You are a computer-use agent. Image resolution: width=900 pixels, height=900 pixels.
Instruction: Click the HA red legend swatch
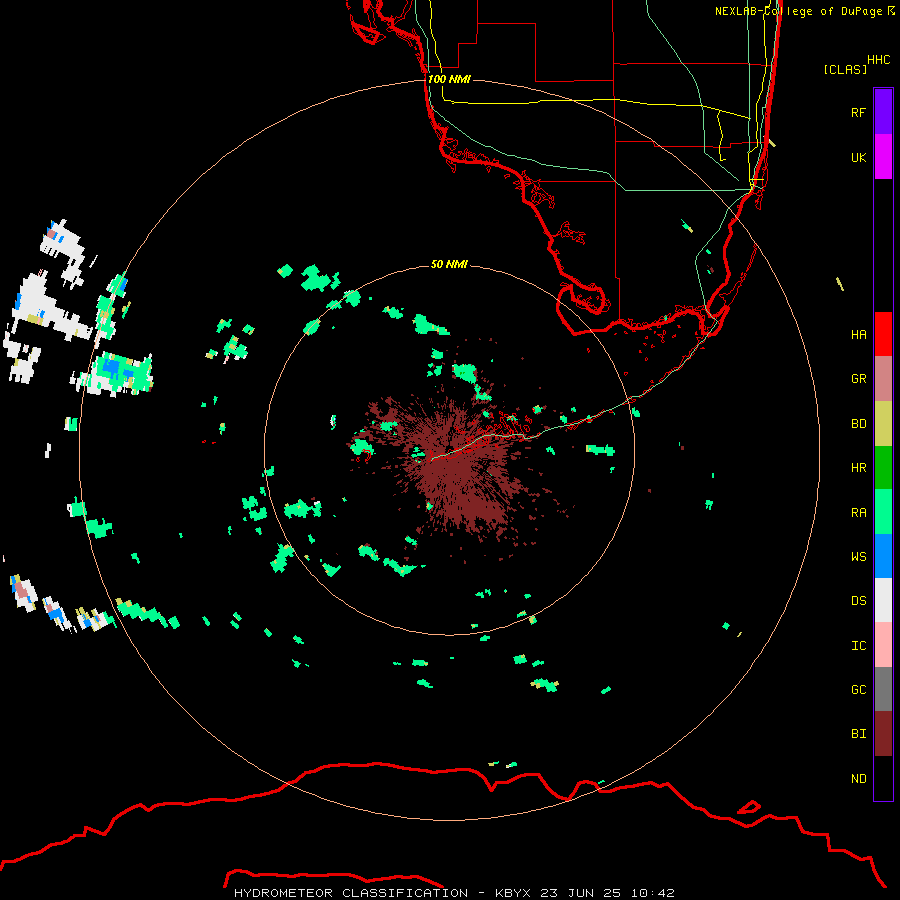coord(883,334)
